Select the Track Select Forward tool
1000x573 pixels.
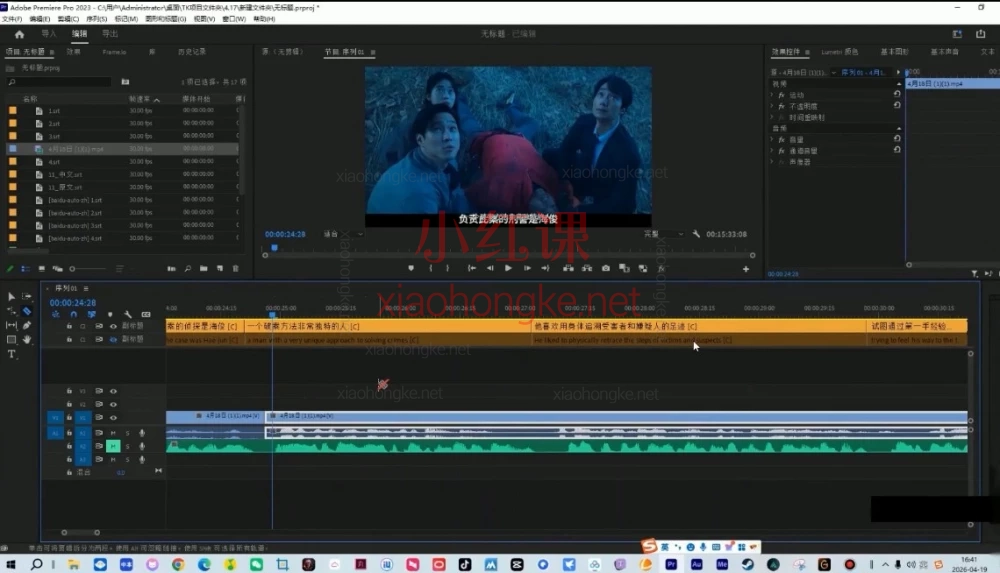[x=26, y=297]
